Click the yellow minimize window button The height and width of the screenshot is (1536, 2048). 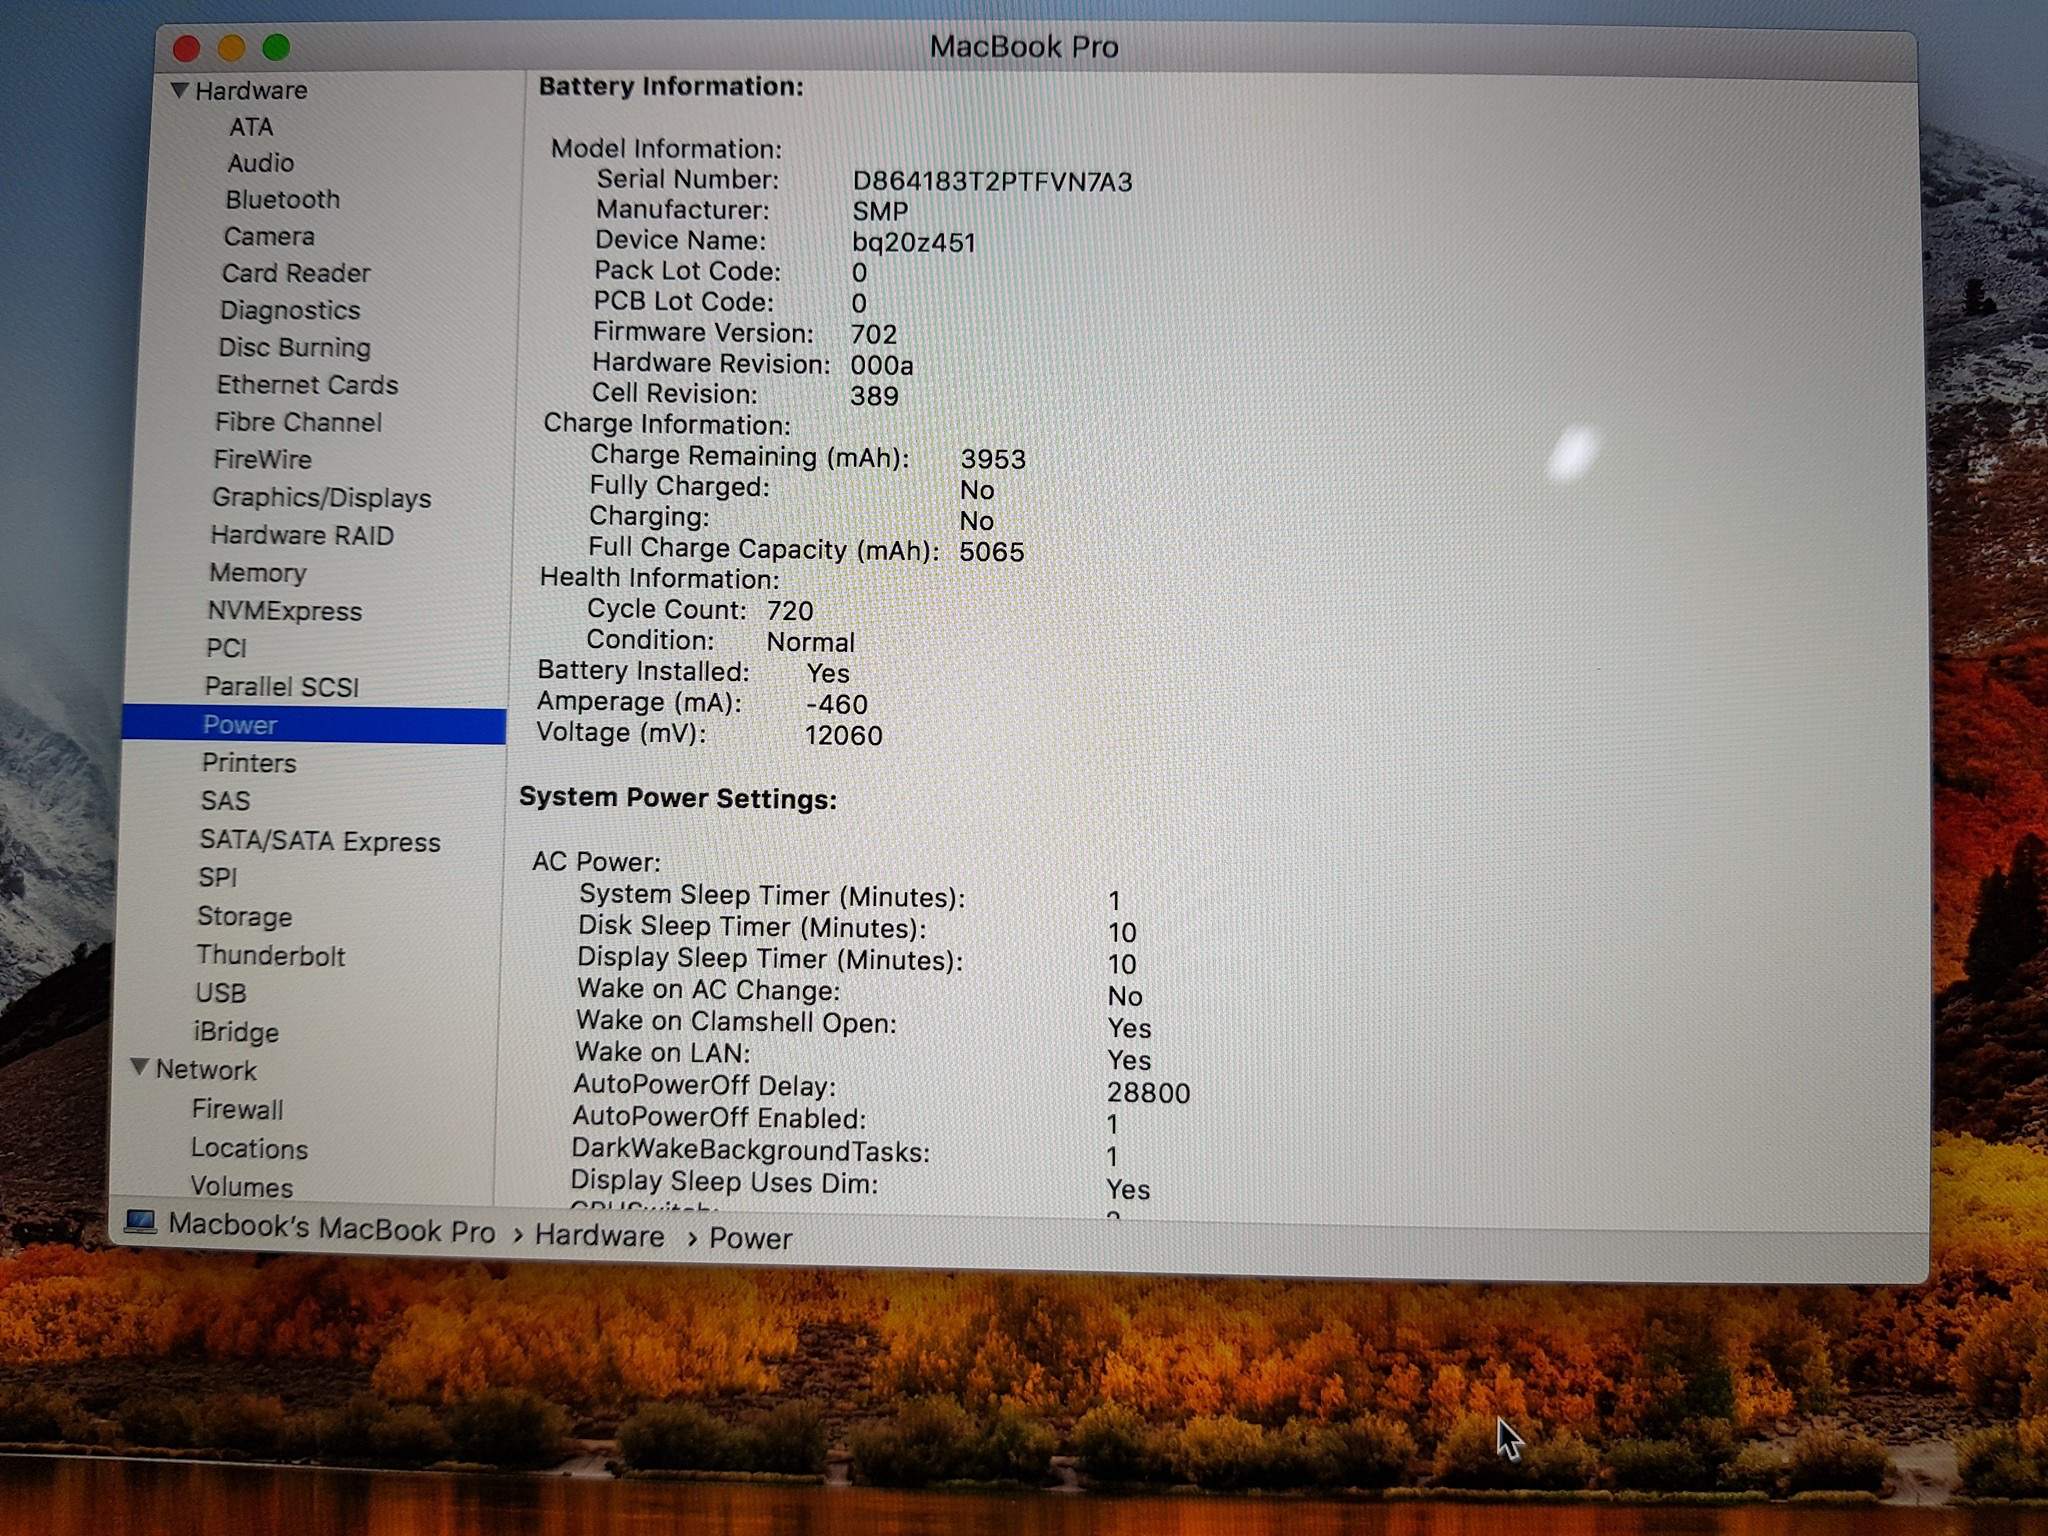coord(231,48)
